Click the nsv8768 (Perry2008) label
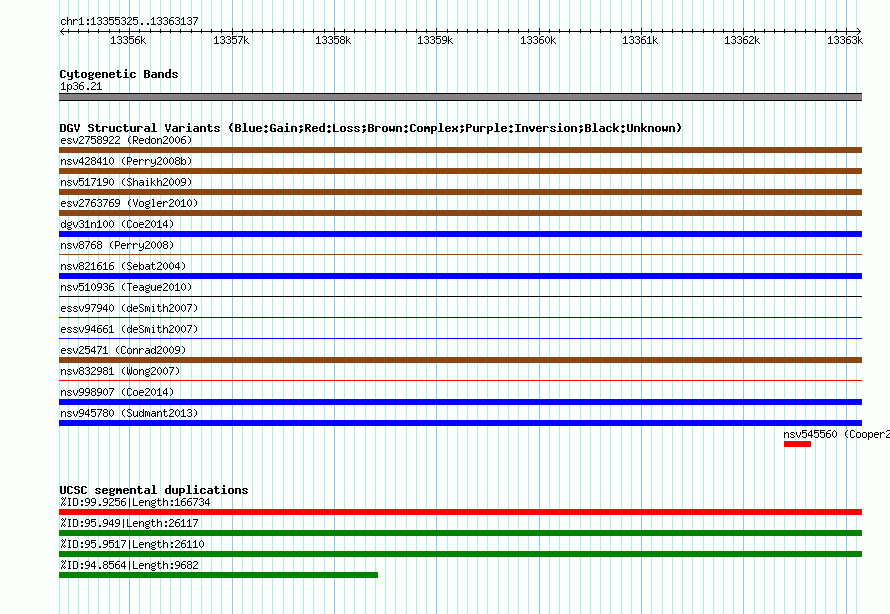The width and height of the screenshot is (890, 614). [x=117, y=245]
